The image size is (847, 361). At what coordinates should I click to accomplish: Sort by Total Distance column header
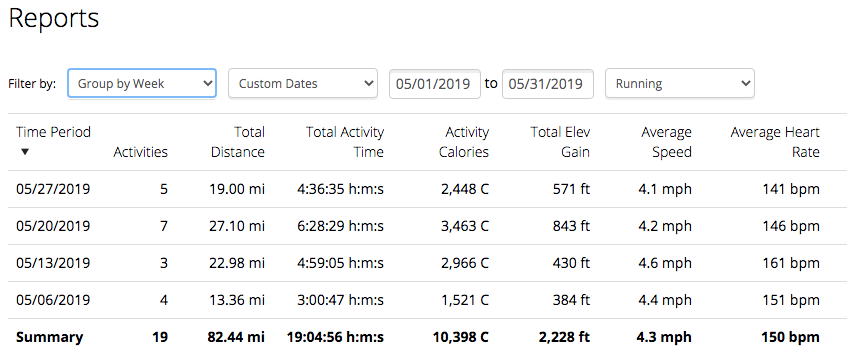(x=238, y=142)
